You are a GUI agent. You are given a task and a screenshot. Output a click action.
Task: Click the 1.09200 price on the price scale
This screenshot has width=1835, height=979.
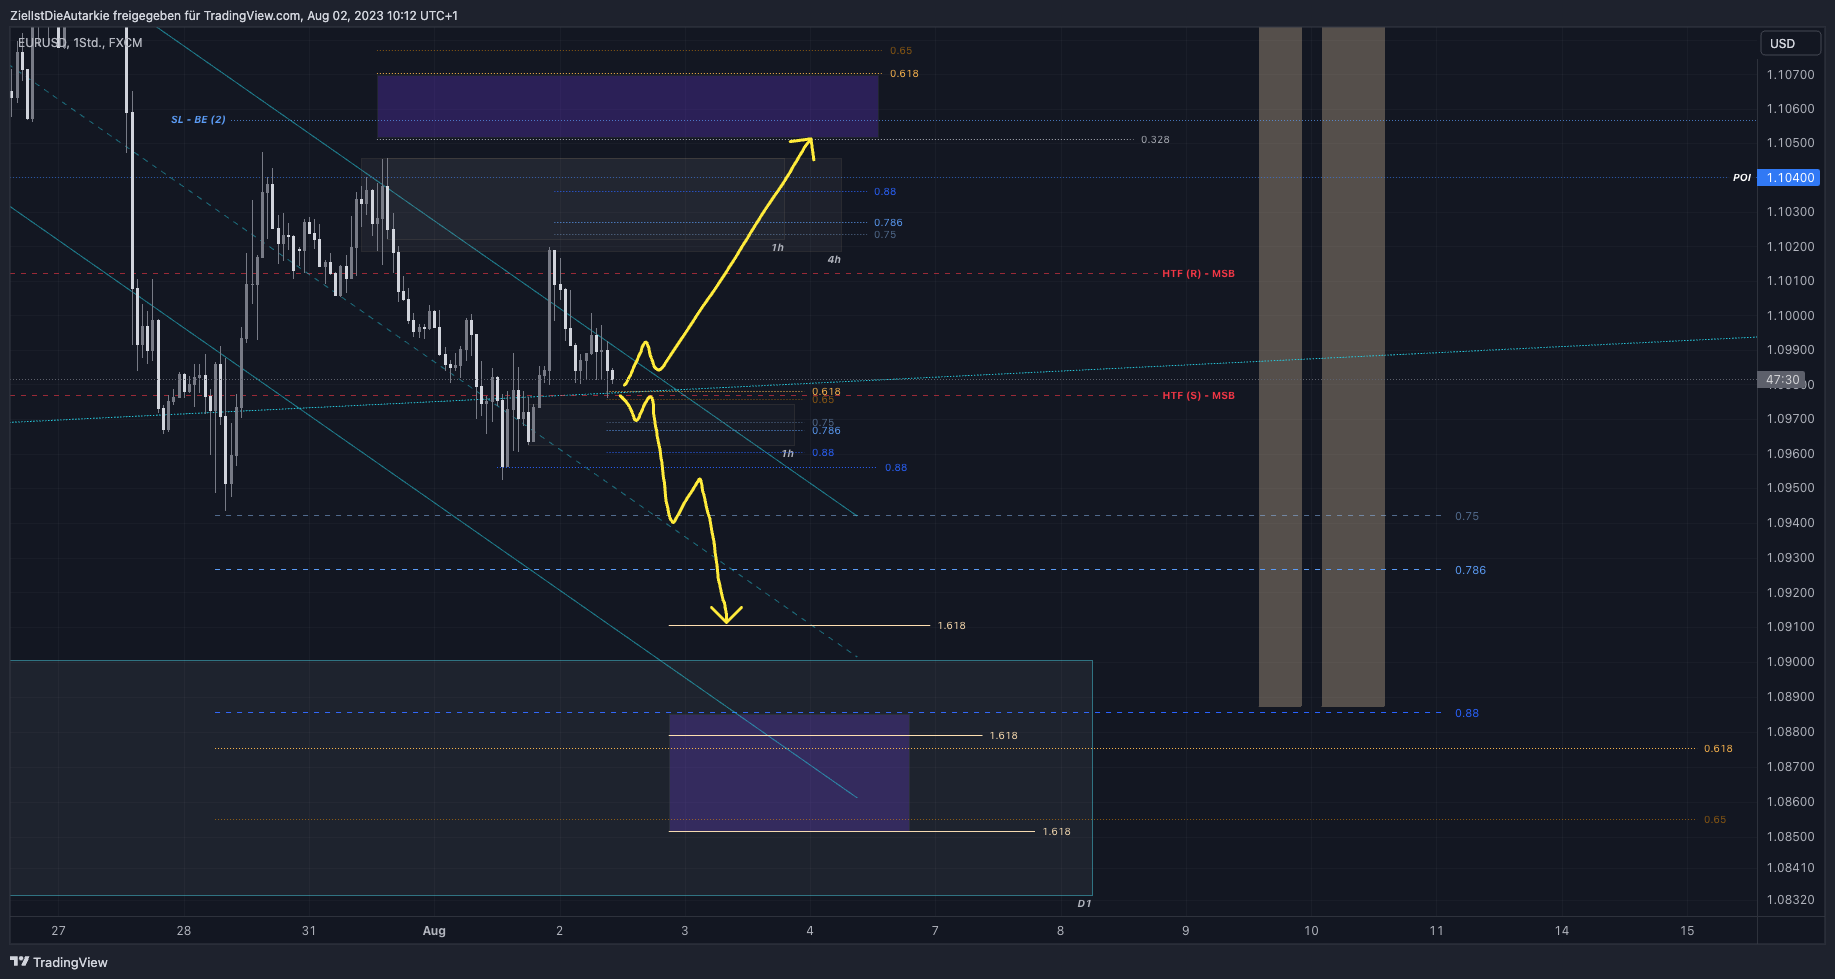pos(1790,593)
